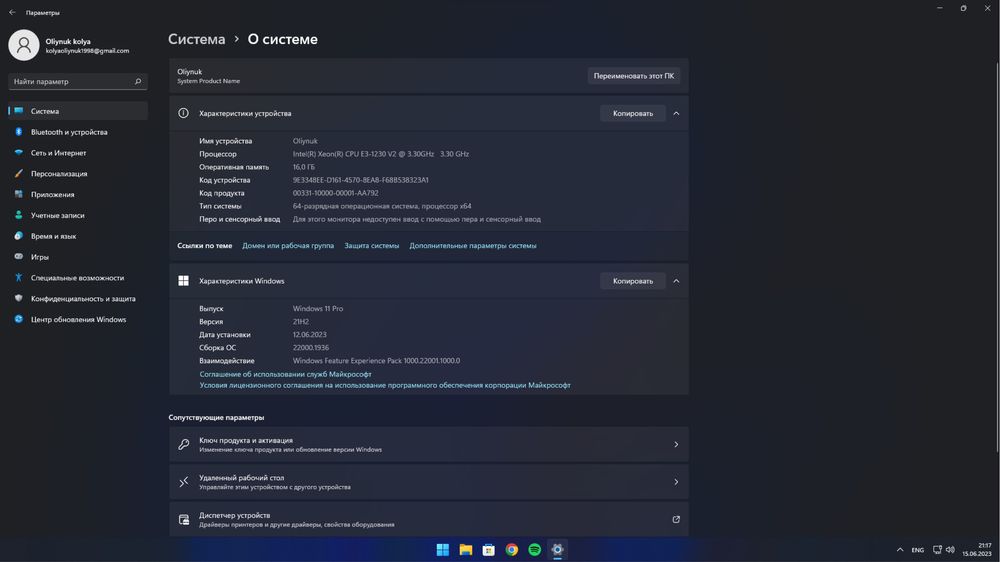This screenshot has width=1000, height=562.
Task: Click the Время и язык globe icon
Action: coord(18,236)
